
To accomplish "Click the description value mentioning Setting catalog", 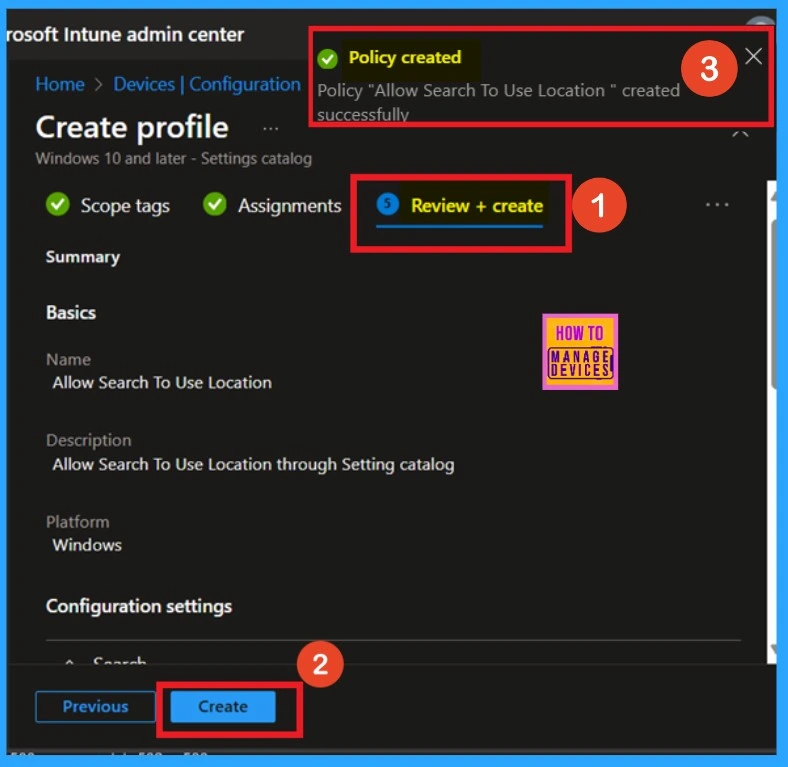I will pos(253,464).
